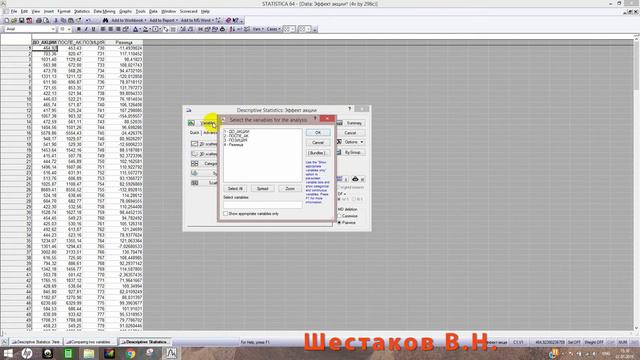Open the font color A toolbar control
The image size is (640, 360).
tap(136, 29)
